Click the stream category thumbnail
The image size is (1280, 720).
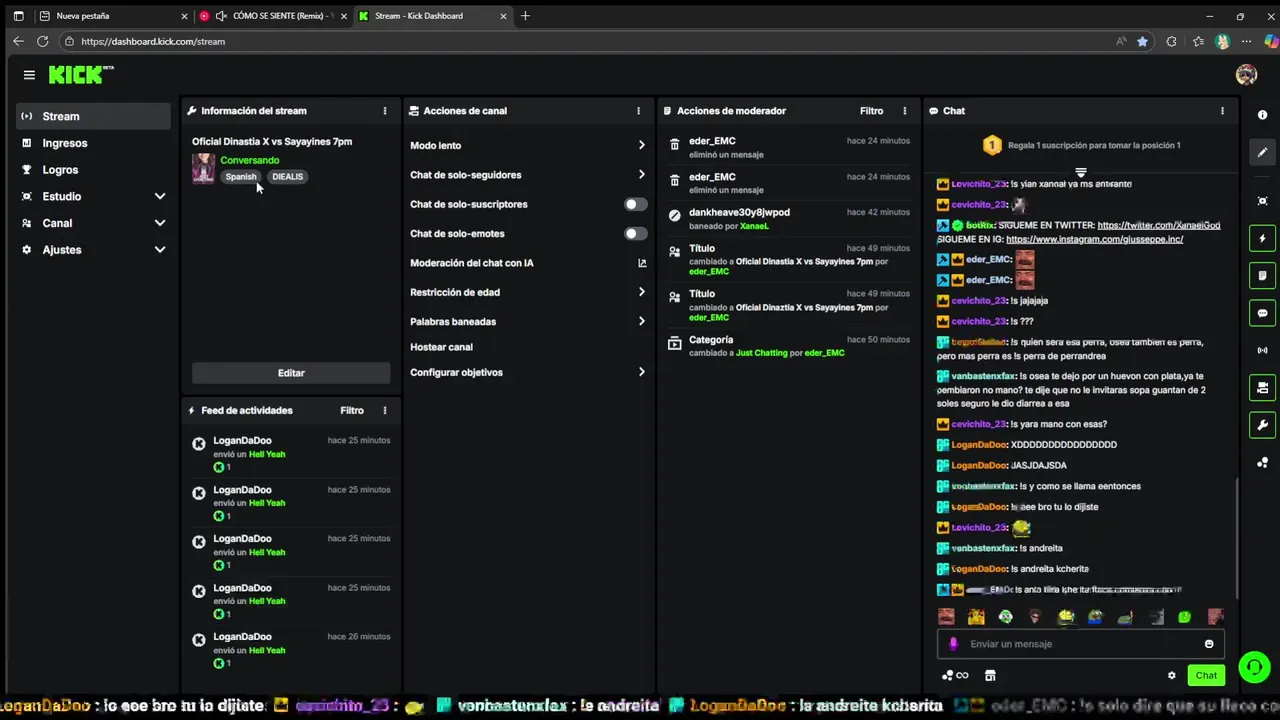203,168
